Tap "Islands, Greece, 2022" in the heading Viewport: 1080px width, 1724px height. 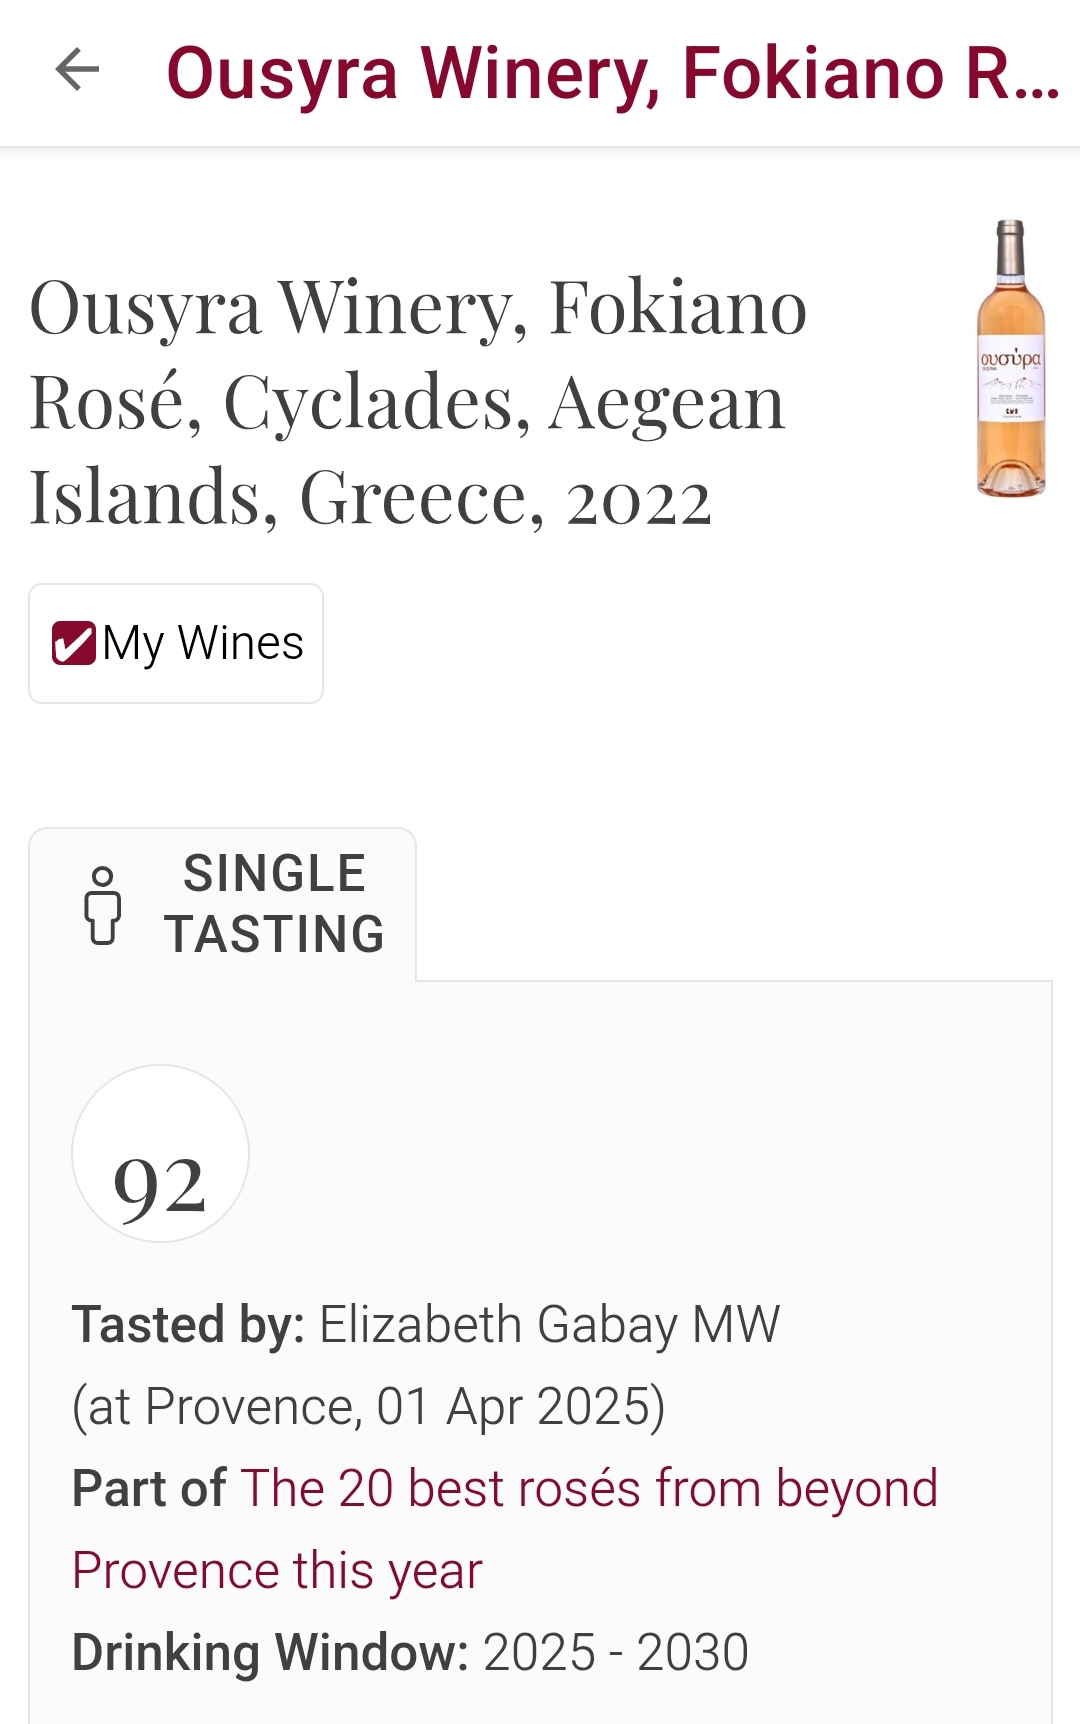click(x=370, y=497)
